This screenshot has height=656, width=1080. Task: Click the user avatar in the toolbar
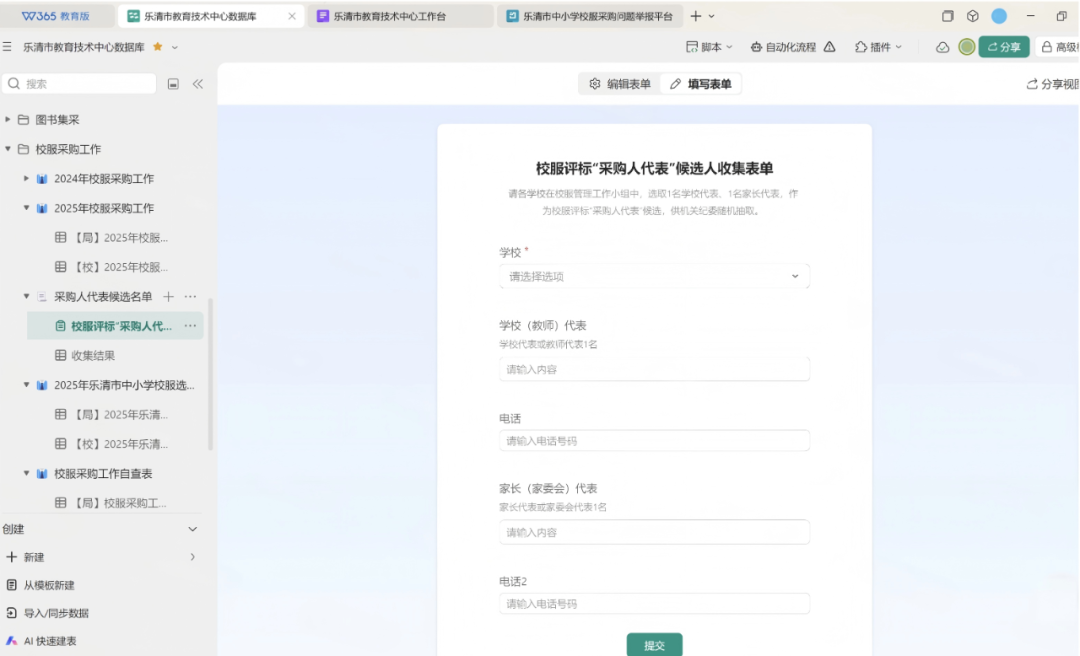pos(967,46)
